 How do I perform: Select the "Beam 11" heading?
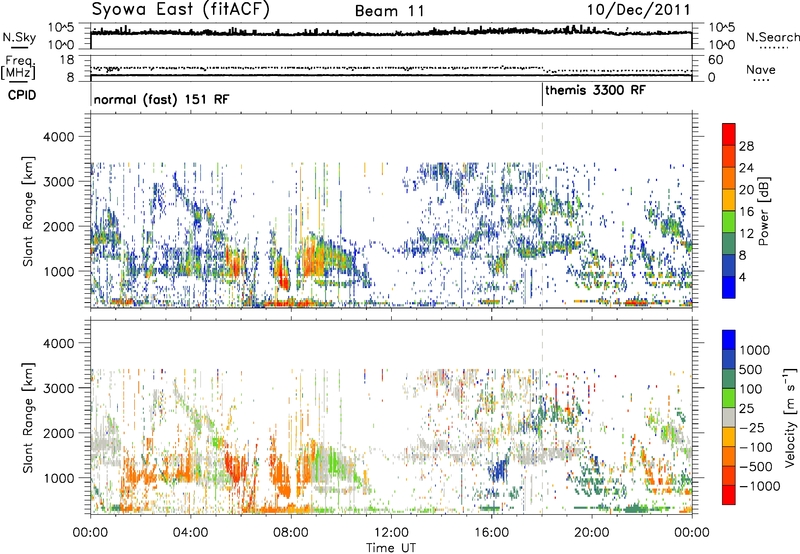coord(390,11)
